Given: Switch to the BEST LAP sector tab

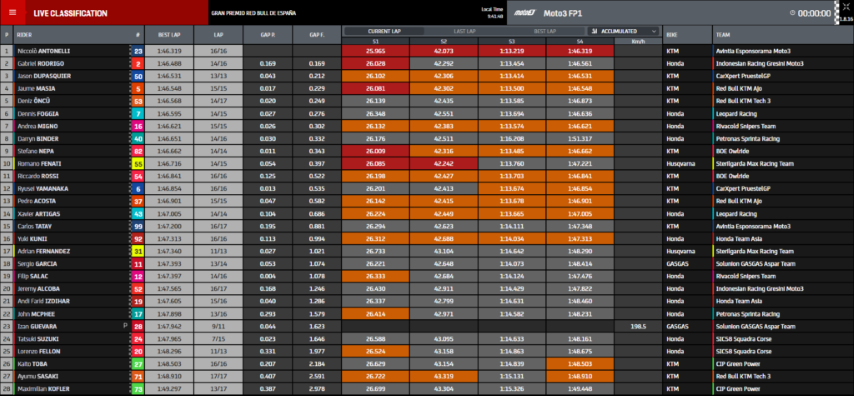Looking at the screenshot, I should 545,32.
